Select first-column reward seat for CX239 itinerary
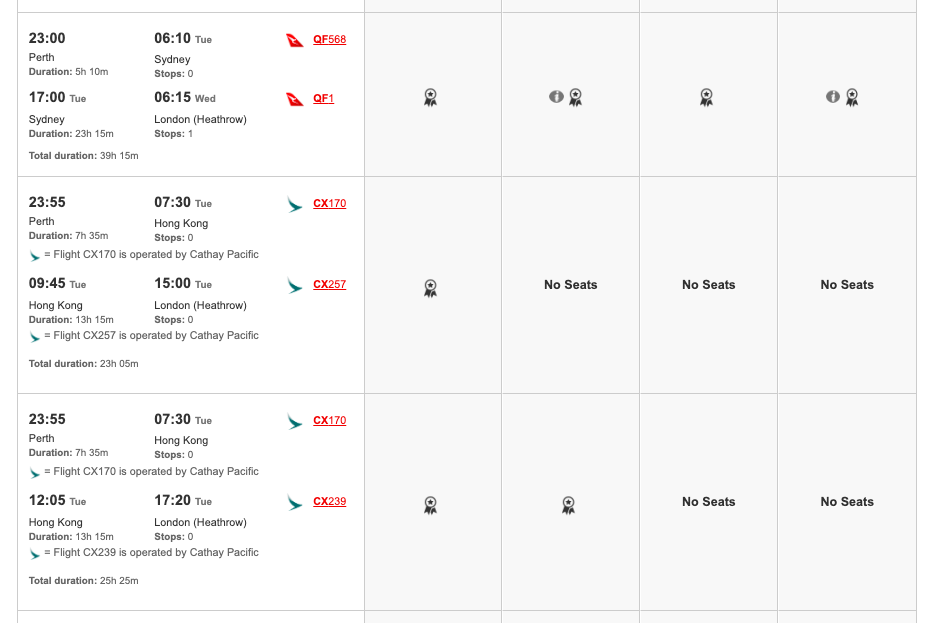 point(431,506)
